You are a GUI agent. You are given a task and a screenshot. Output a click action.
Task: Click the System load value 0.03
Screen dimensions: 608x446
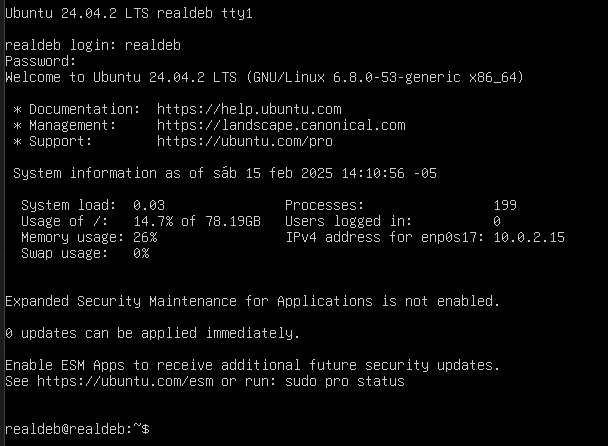149,205
